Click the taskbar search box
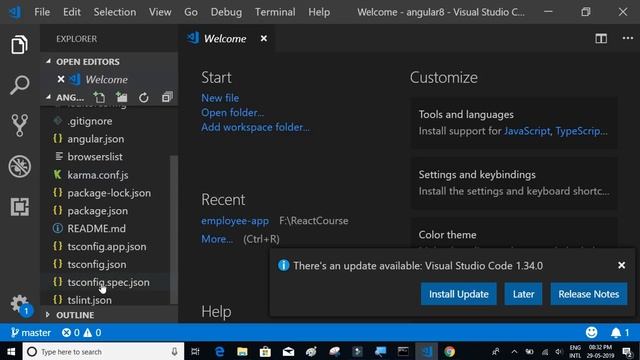640x360 pixels. [103, 351]
